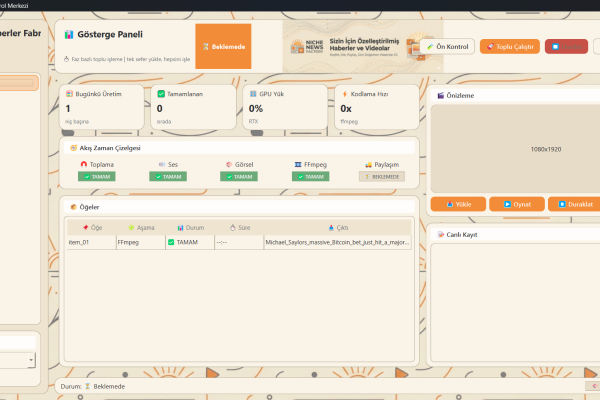Click the TAMAM status under Toplama
This screenshot has height=400, width=600.
[x=97, y=176]
